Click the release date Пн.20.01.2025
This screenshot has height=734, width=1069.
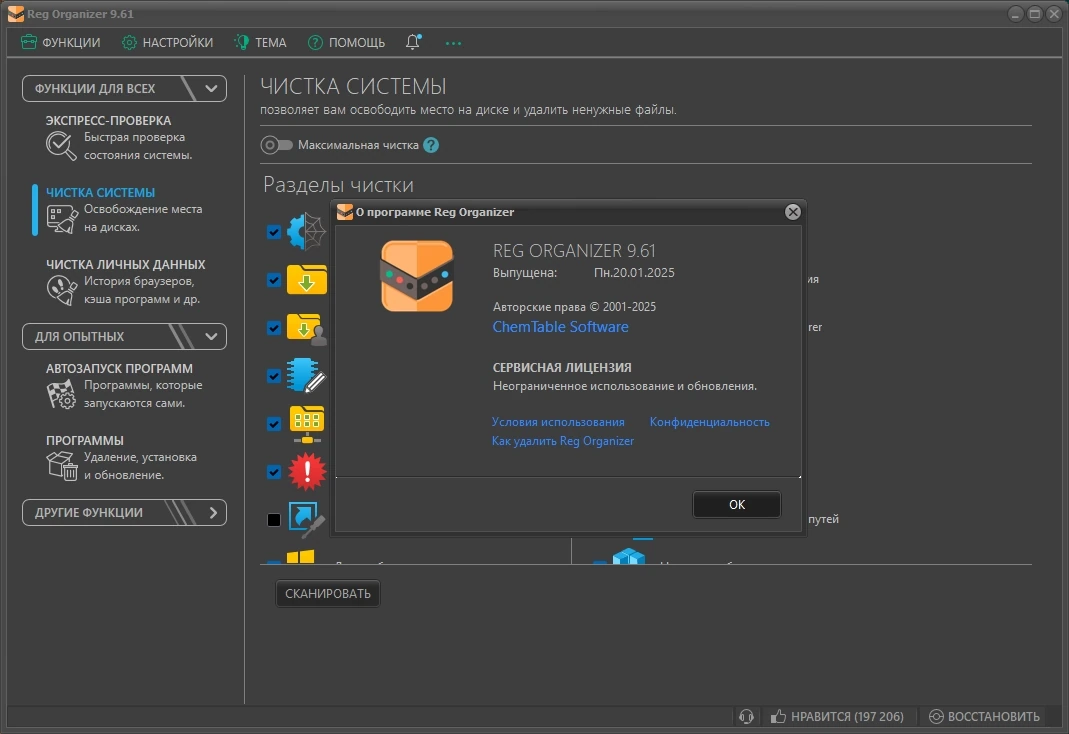(634, 273)
